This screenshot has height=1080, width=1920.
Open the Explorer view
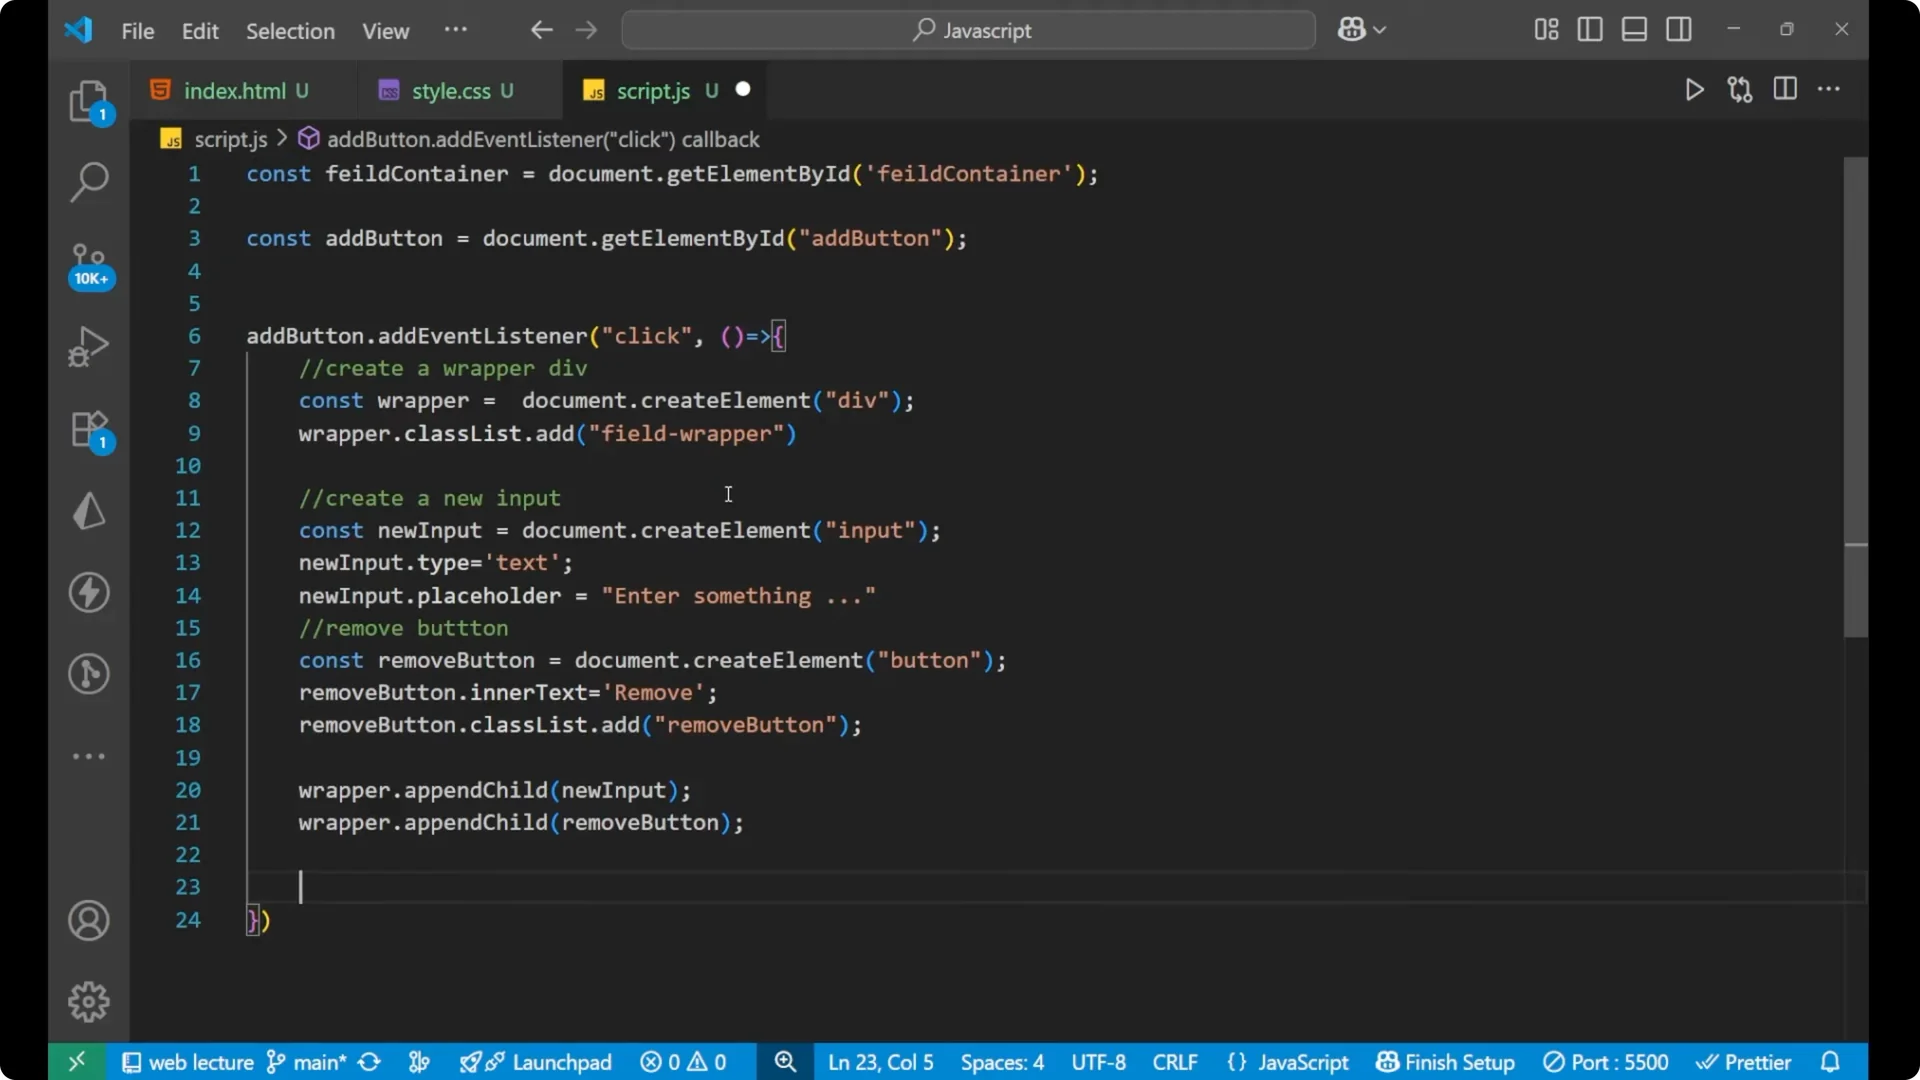(x=89, y=100)
